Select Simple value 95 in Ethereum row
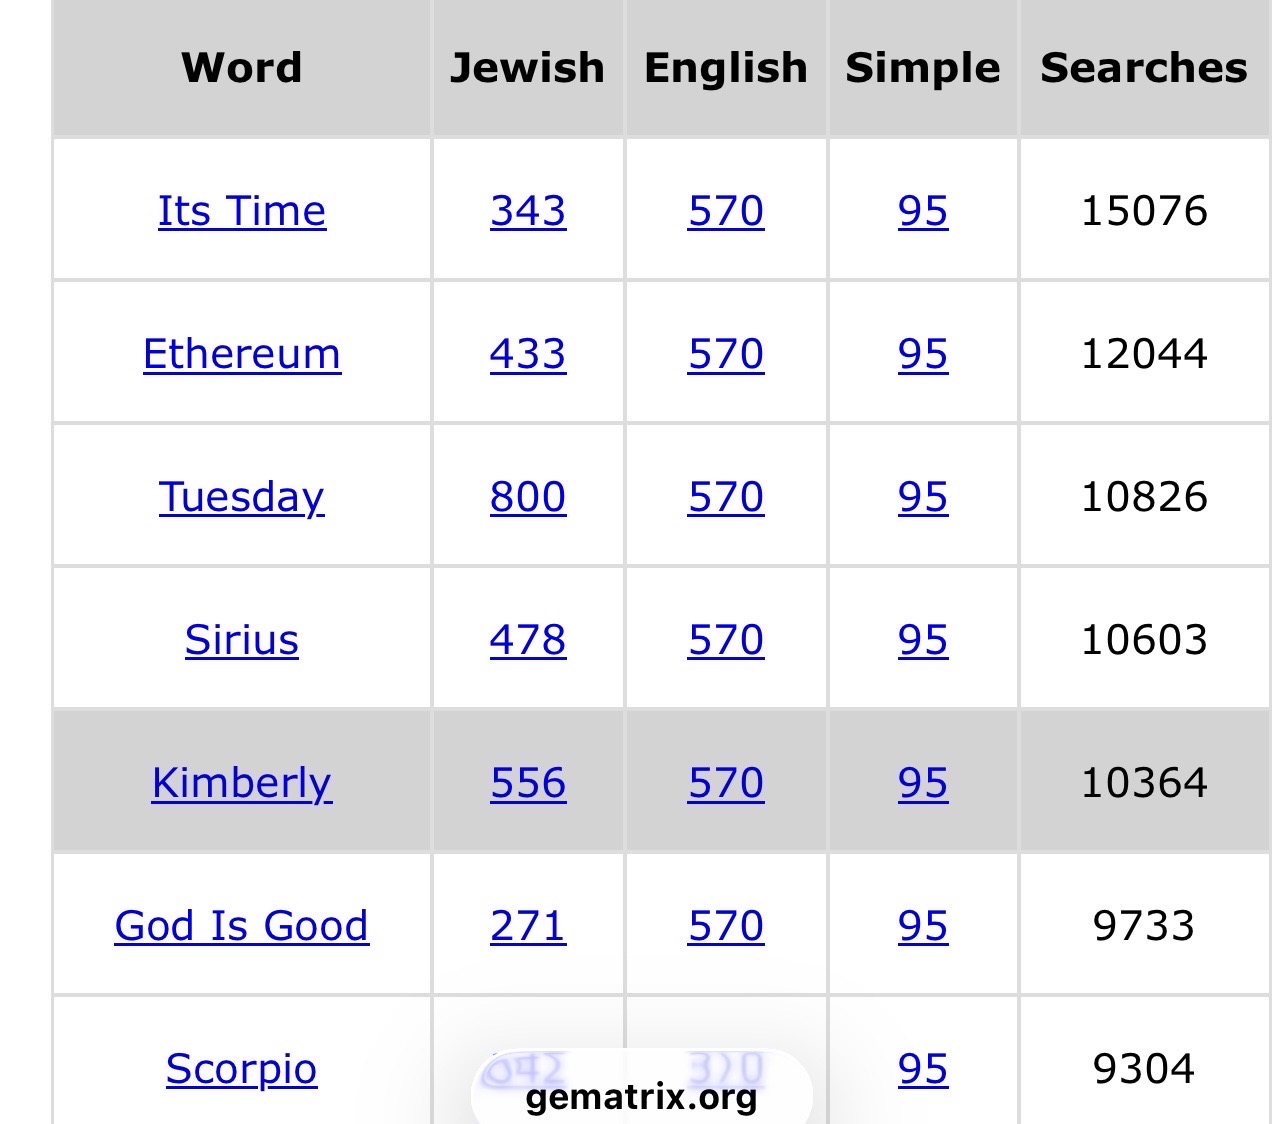 pyautogui.click(x=923, y=354)
